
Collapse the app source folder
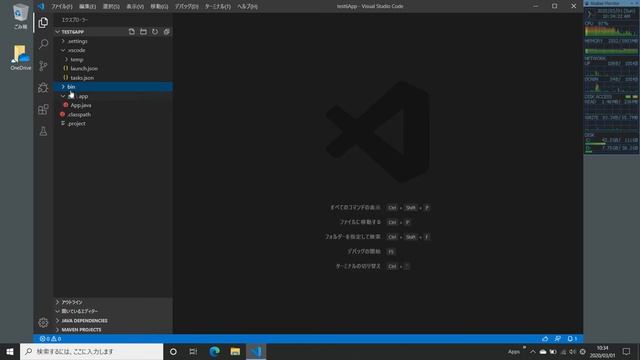[x=113, y=96]
